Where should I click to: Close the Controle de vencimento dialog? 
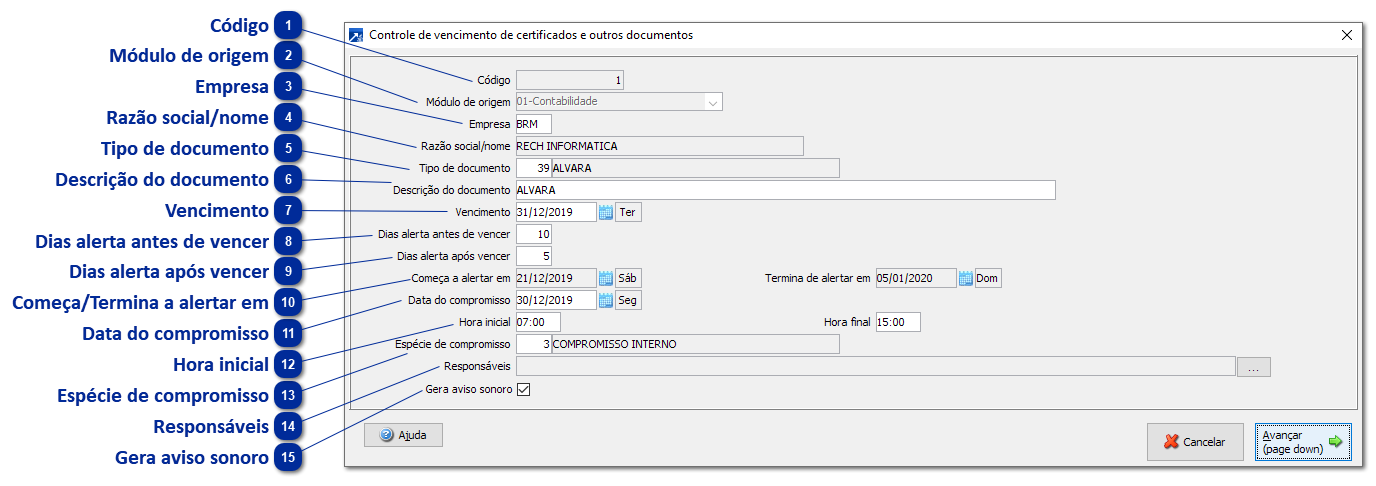[x=1346, y=35]
